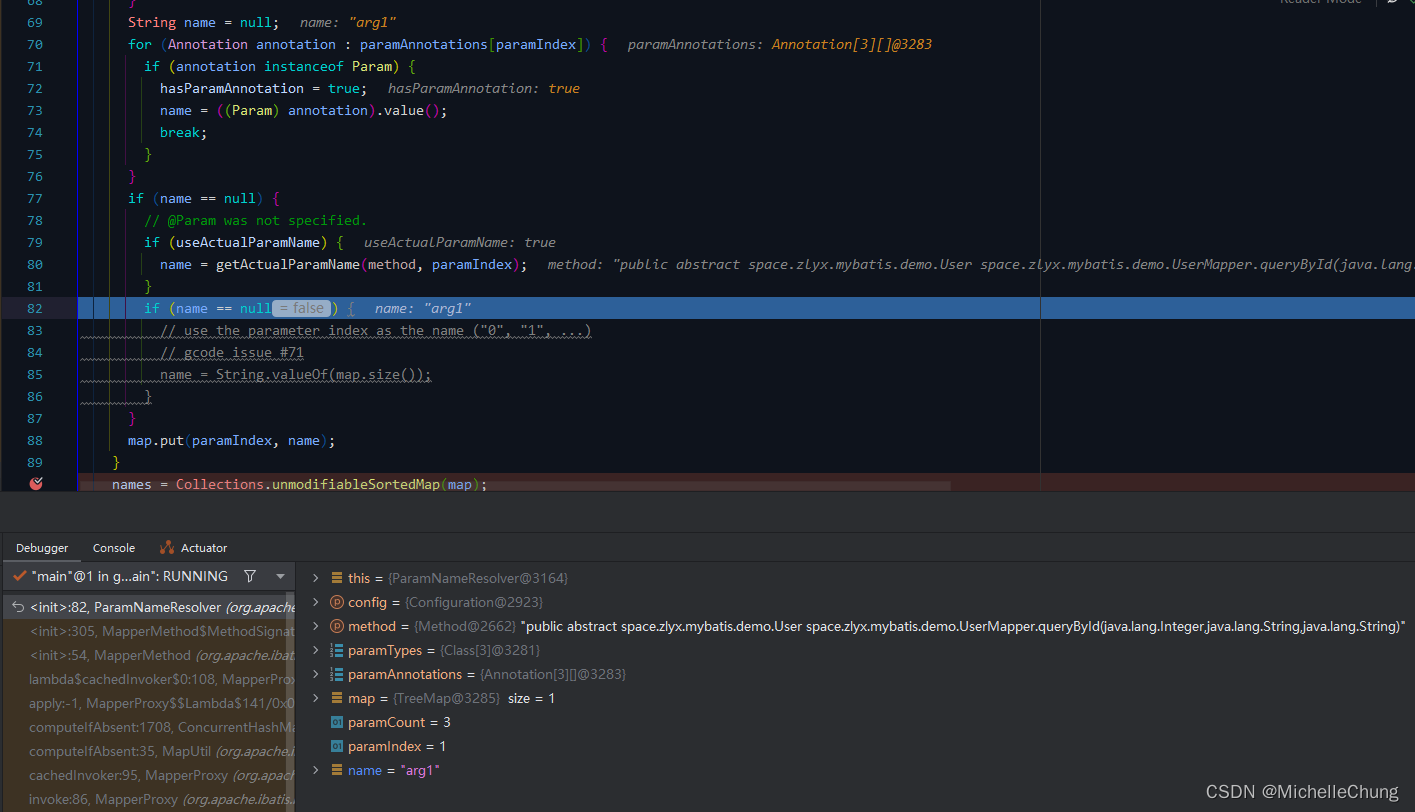Click the object icon beside 'map'
Screen dimensions: 1415x812
337,698
